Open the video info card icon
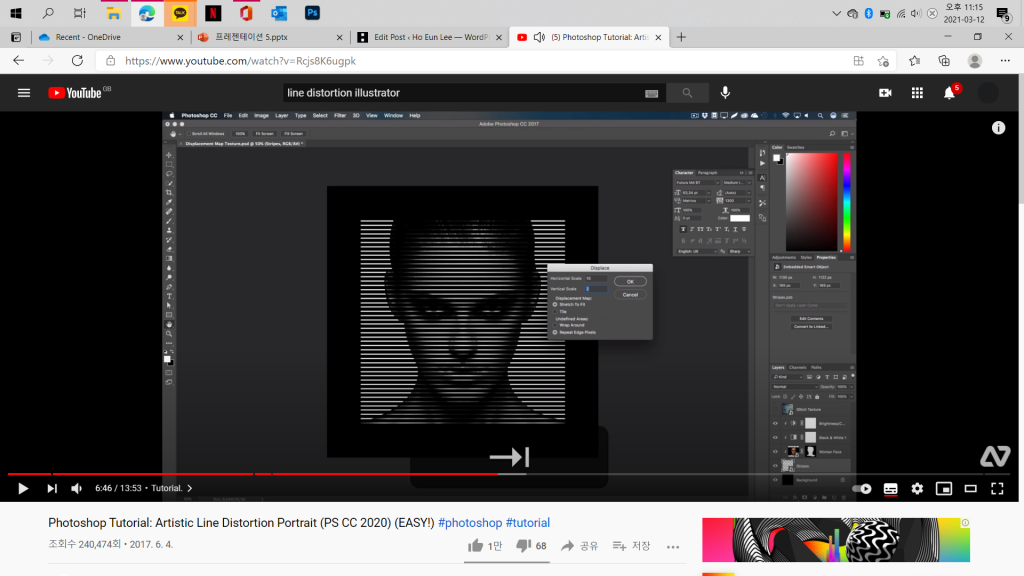Viewport: 1024px width, 576px height. click(x=999, y=128)
